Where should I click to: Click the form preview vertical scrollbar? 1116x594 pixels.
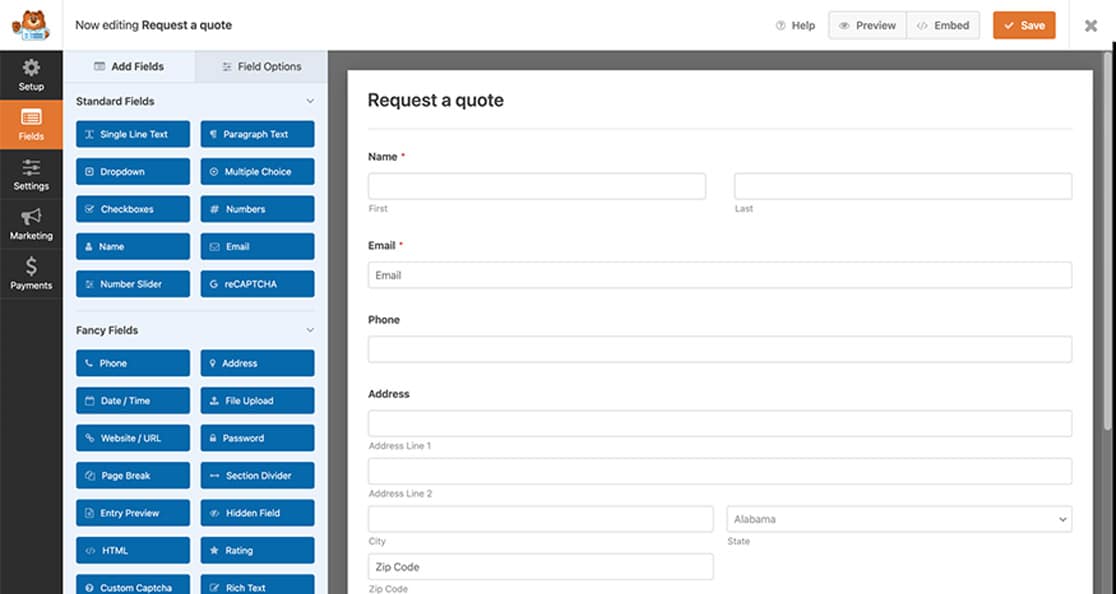coord(1107,242)
